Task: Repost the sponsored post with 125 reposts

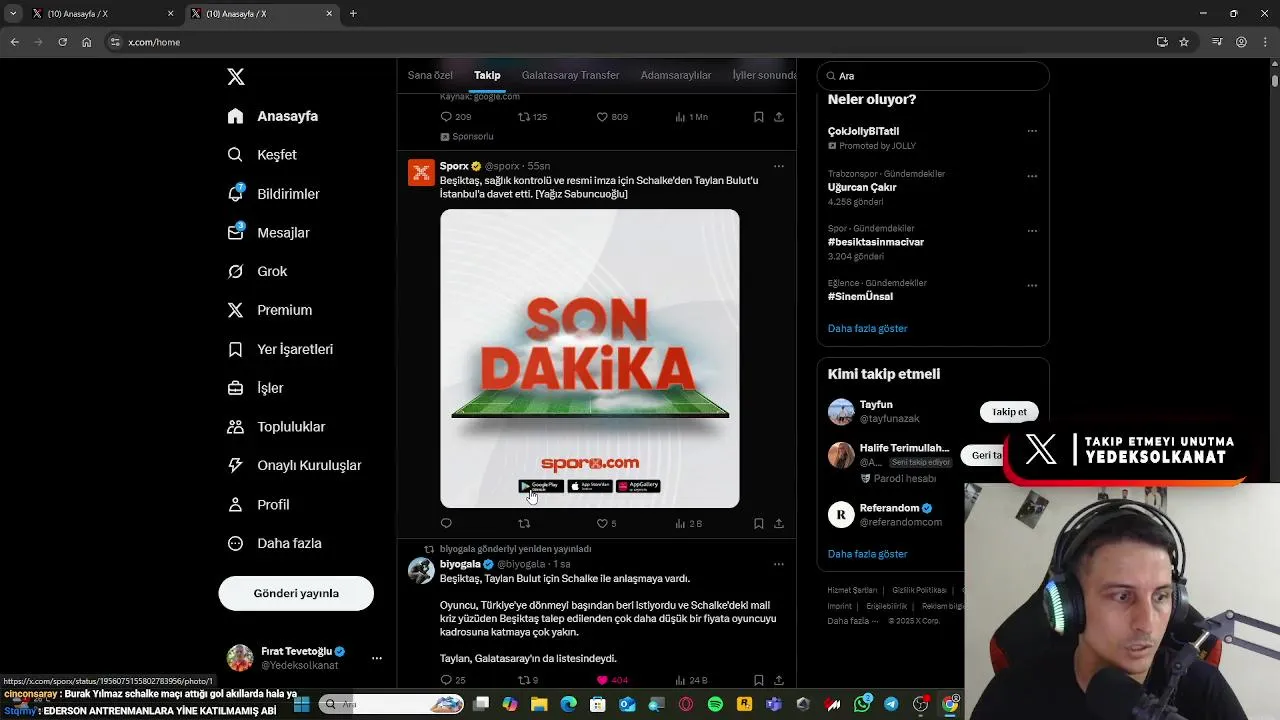Action: 532,117
